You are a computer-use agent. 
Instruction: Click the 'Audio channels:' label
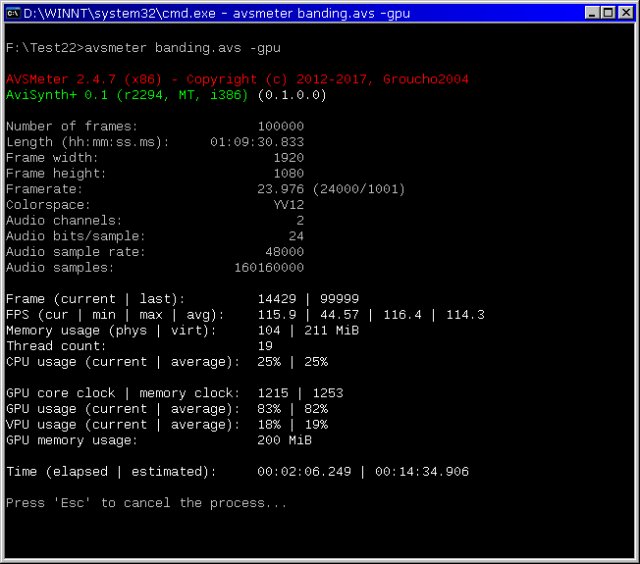click(x=64, y=221)
